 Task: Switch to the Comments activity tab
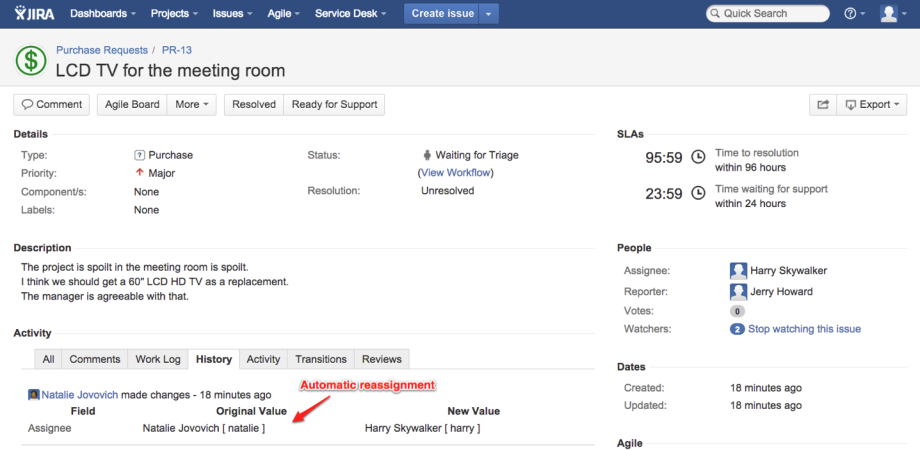pos(95,359)
